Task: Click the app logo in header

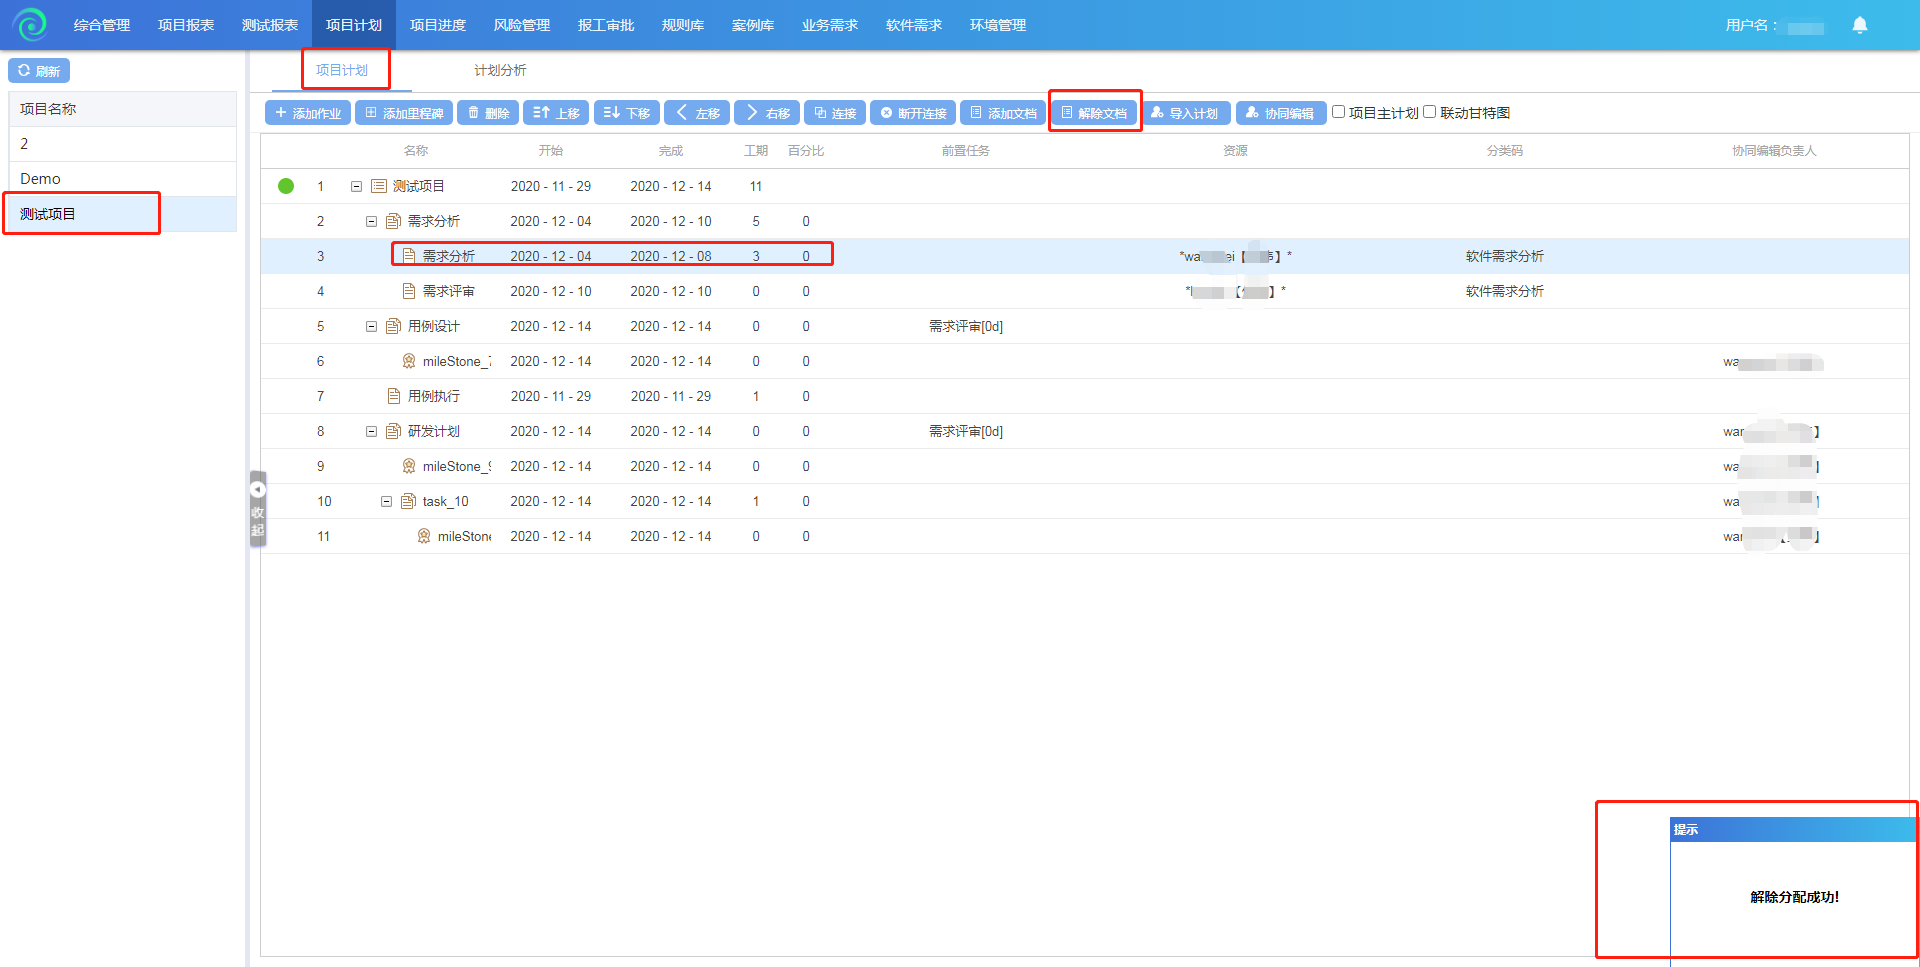Action: [31, 24]
